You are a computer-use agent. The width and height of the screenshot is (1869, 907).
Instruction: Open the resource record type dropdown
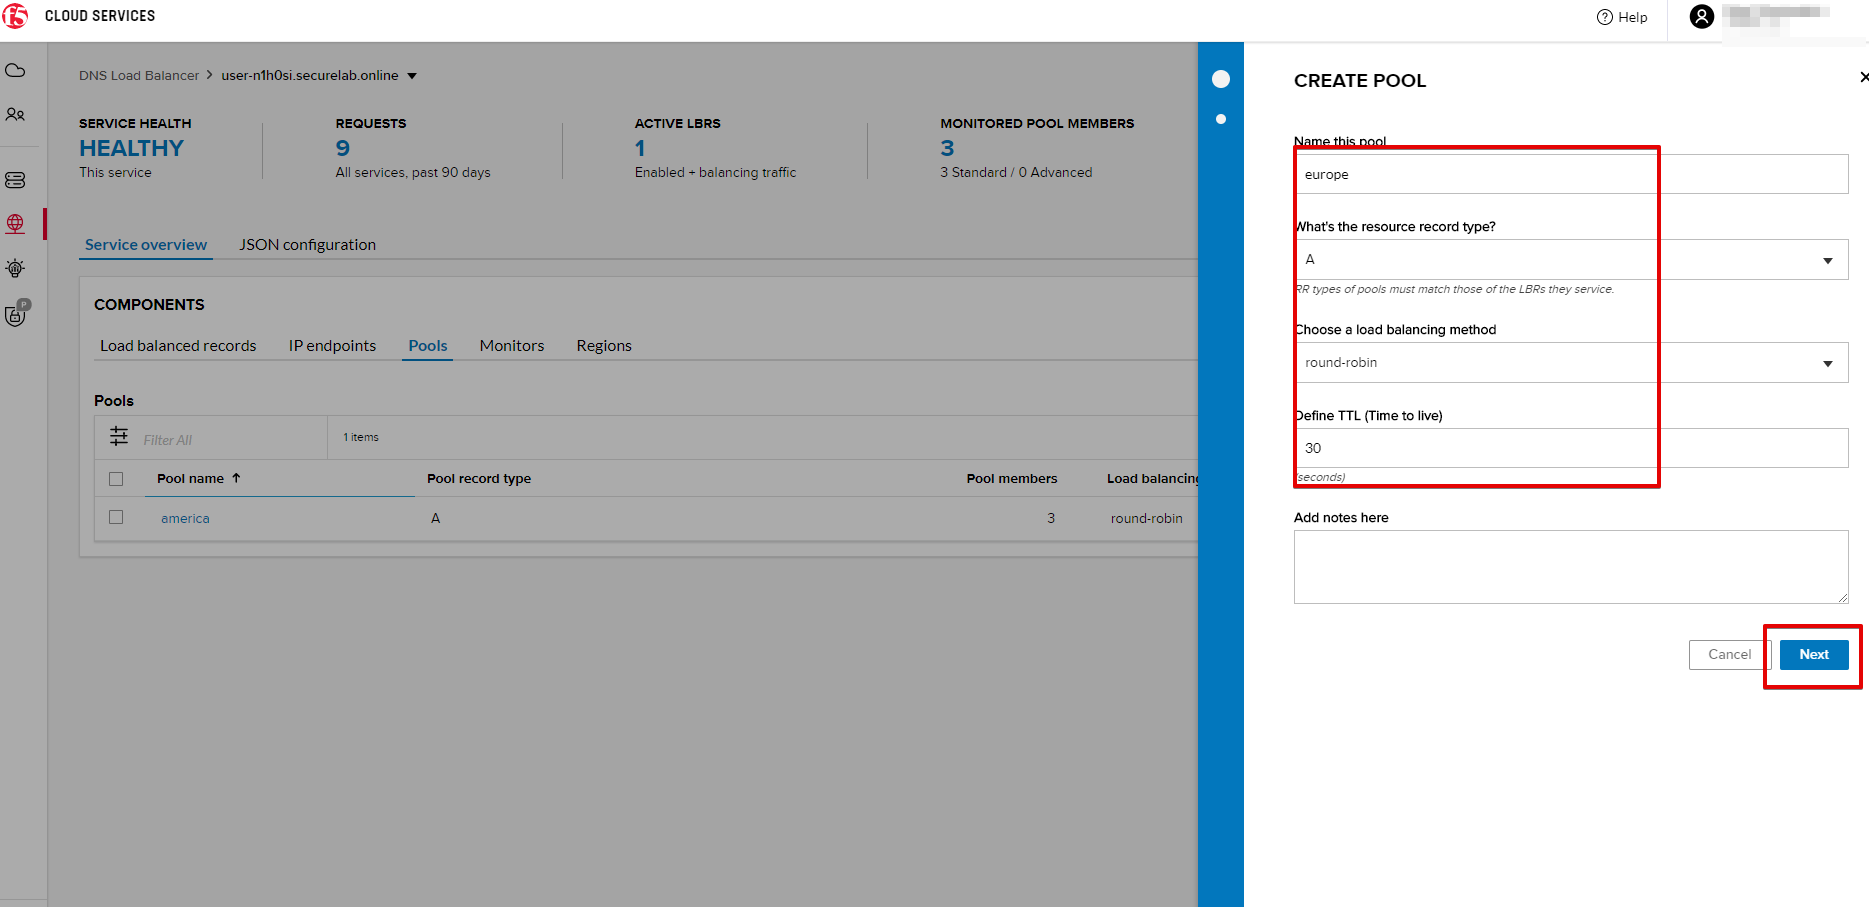(x=1571, y=260)
